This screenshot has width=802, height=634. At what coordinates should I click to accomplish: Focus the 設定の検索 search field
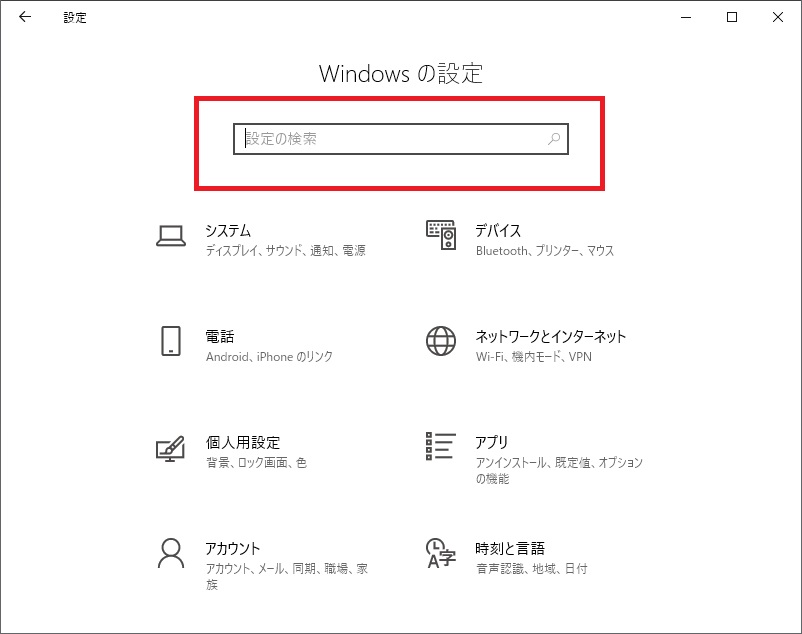(x=401, y=139)
